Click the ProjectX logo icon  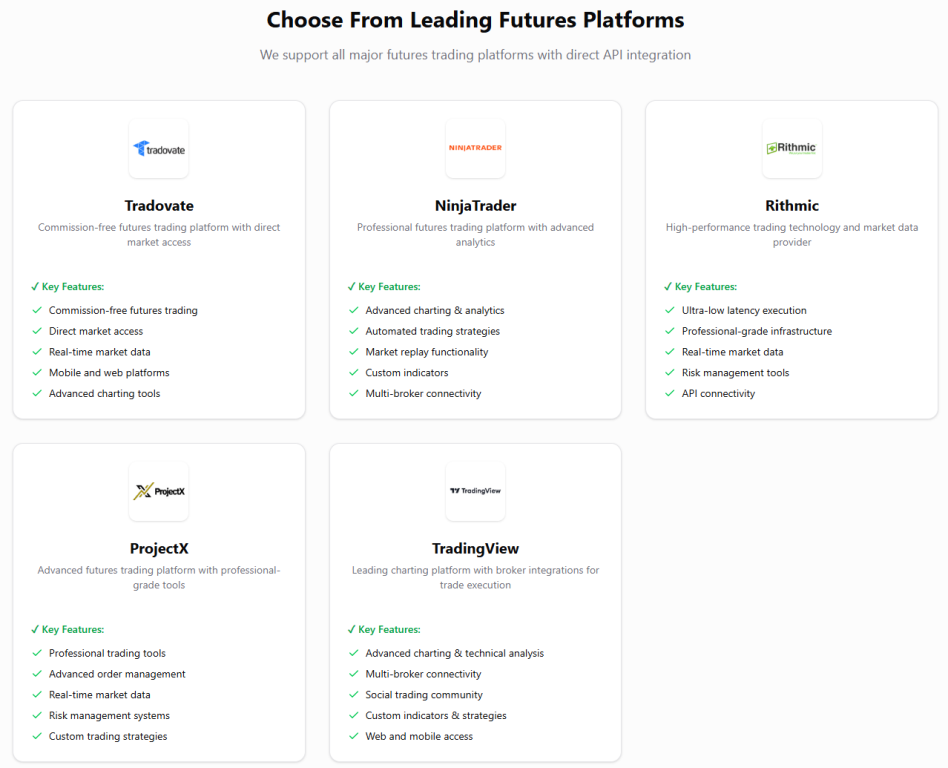(159, 491)
